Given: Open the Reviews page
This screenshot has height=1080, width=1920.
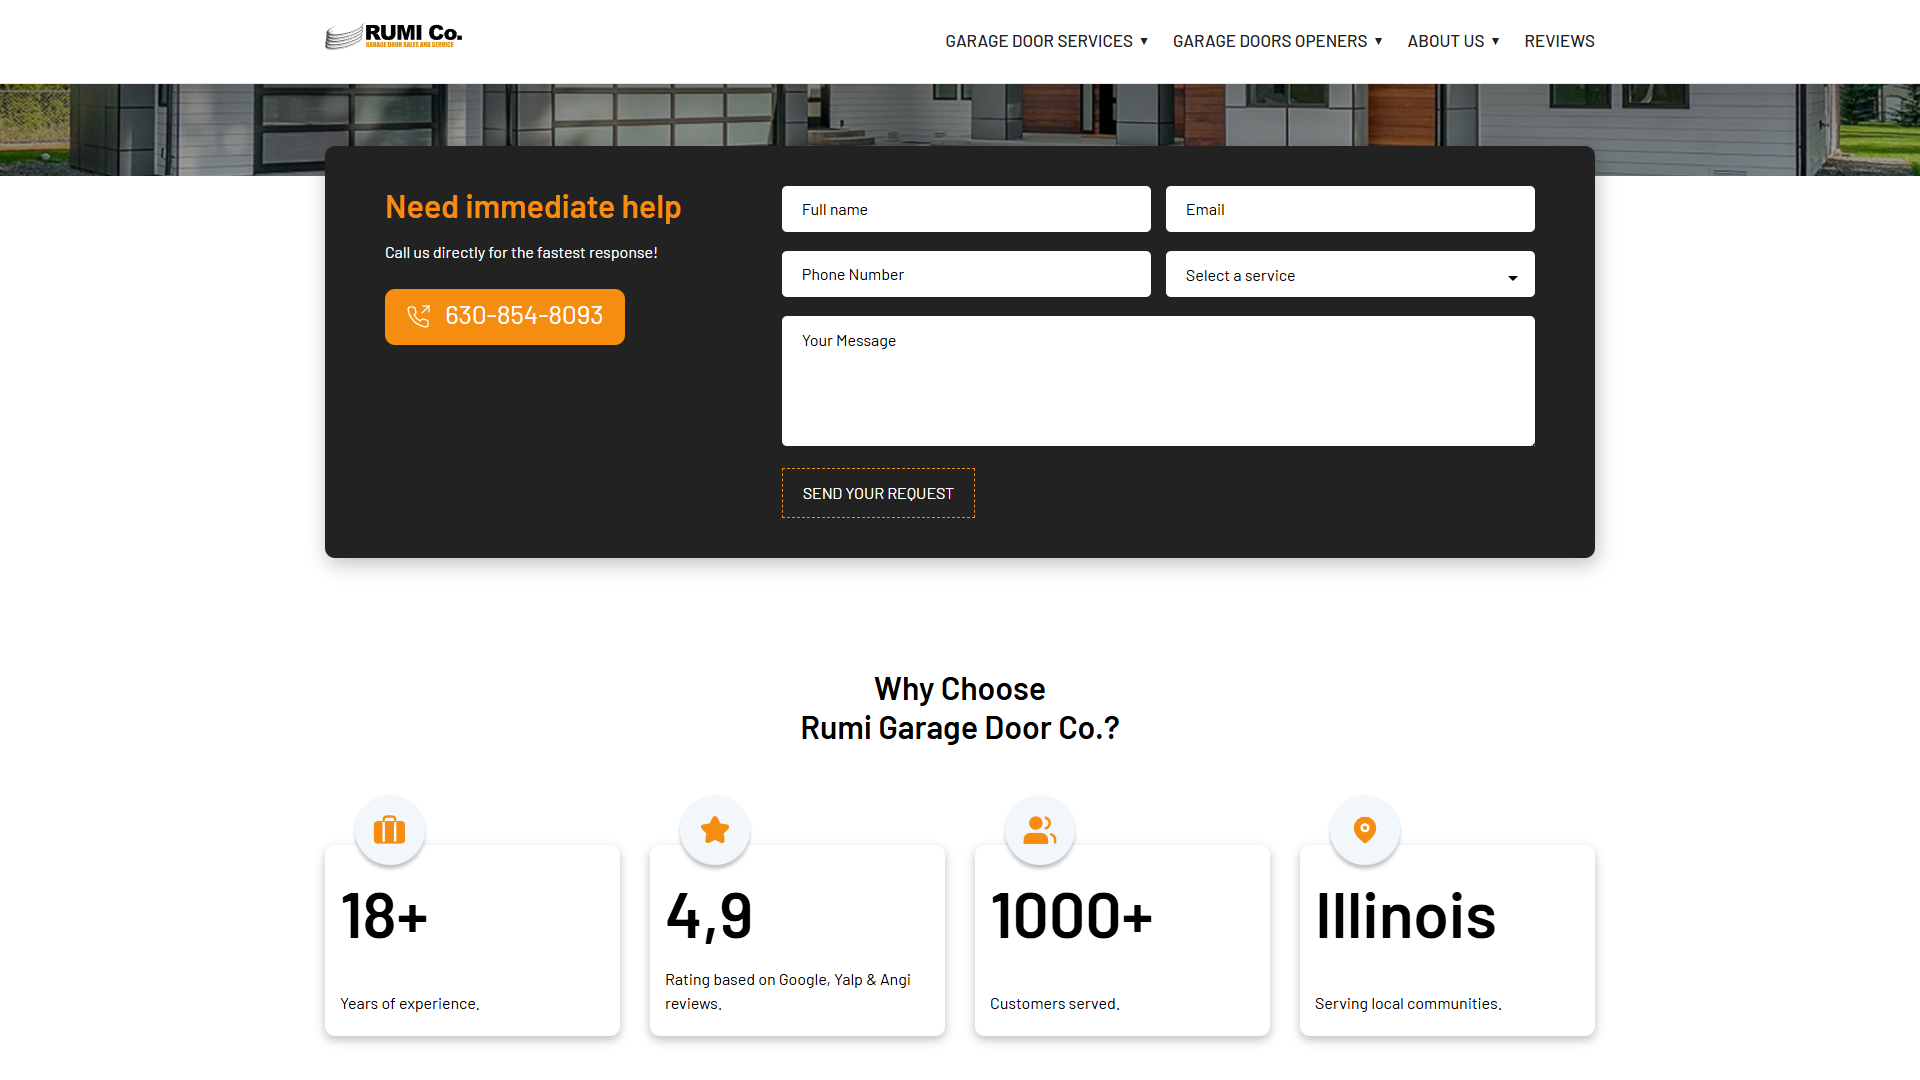Looking at the screenshot, I should tap(1559, 41).
